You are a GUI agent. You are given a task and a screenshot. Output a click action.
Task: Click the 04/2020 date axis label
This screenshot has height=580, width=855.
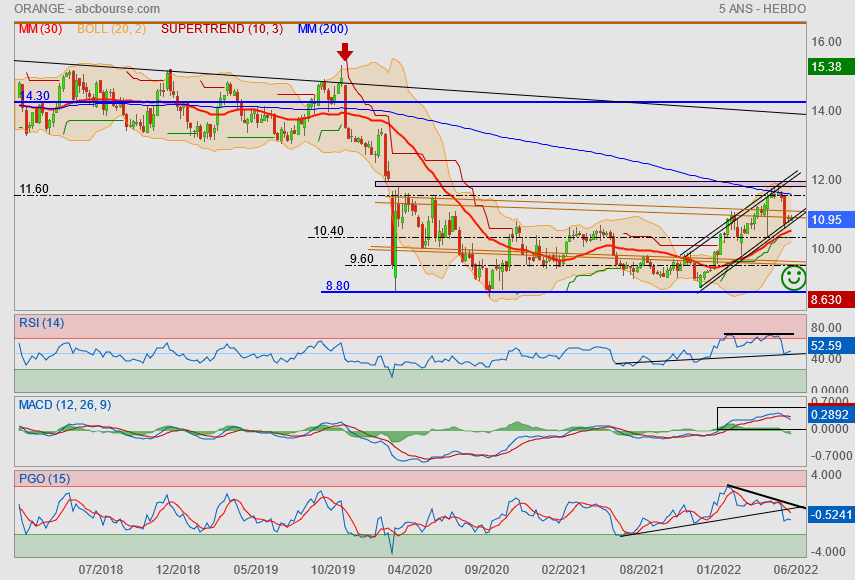coord(410,570)
